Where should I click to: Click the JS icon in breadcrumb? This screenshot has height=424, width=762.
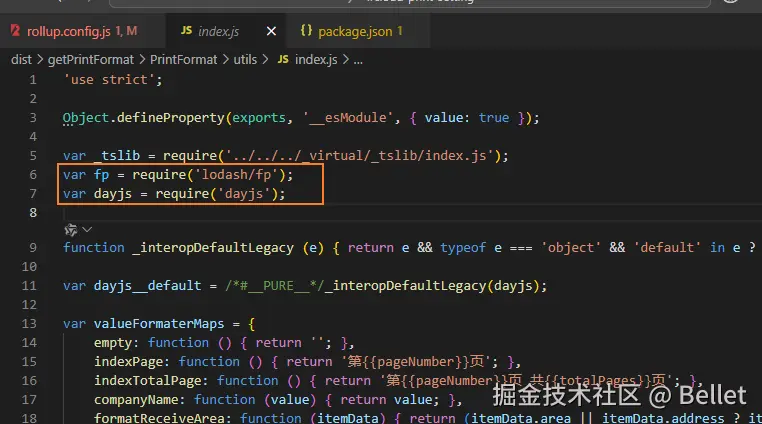click(283, 59)
